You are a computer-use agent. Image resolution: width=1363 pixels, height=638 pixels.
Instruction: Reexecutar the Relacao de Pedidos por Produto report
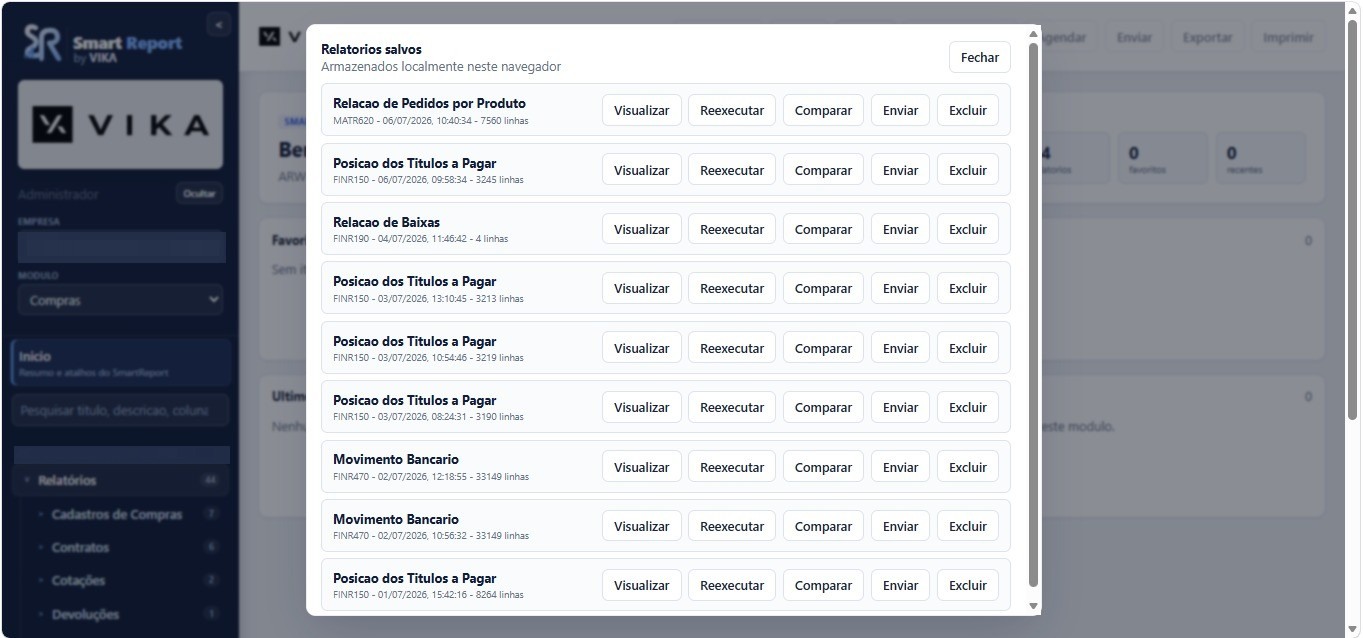pos(732,110)
